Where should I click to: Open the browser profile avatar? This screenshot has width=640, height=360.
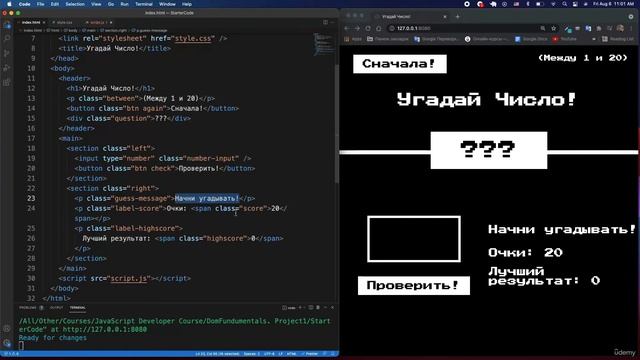[x=620, y=28]
